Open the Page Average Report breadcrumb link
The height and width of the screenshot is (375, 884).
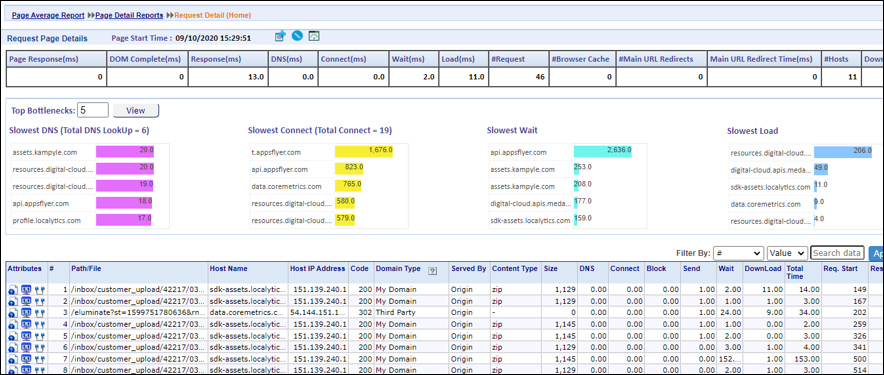(x=48, y=15)
